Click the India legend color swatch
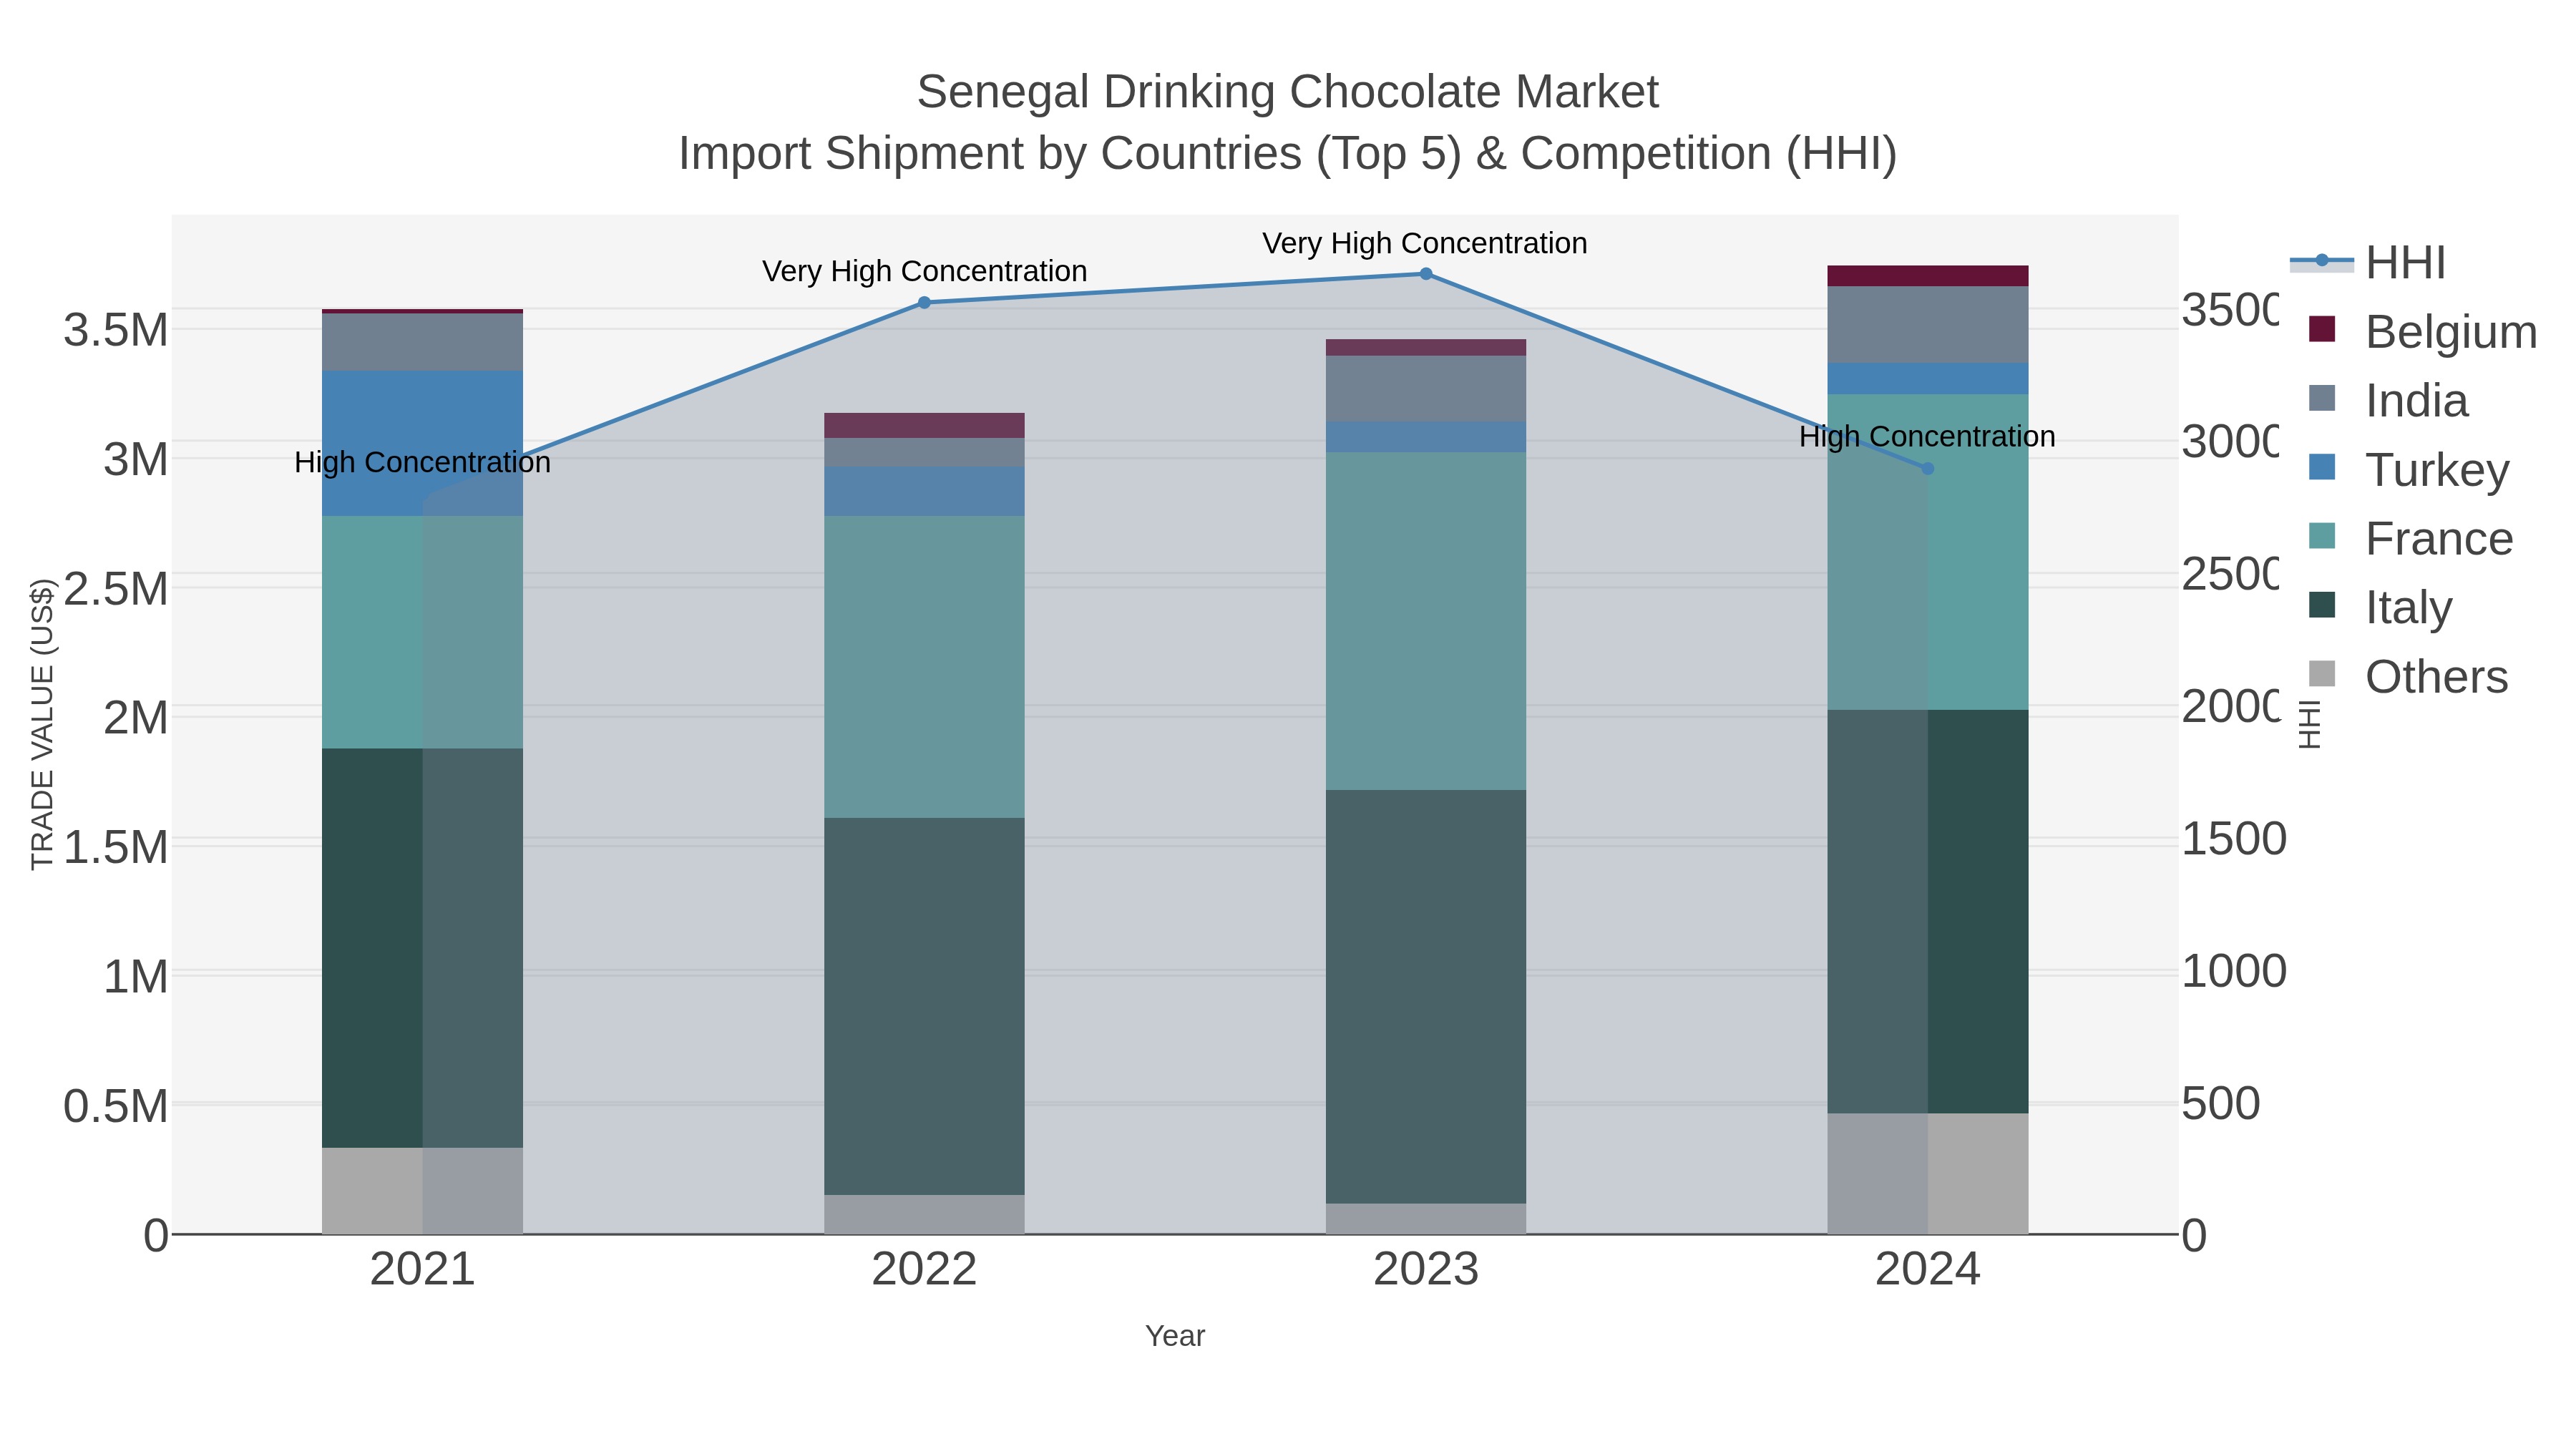The image size is (2576, 1449). [x=2322, y=398]
